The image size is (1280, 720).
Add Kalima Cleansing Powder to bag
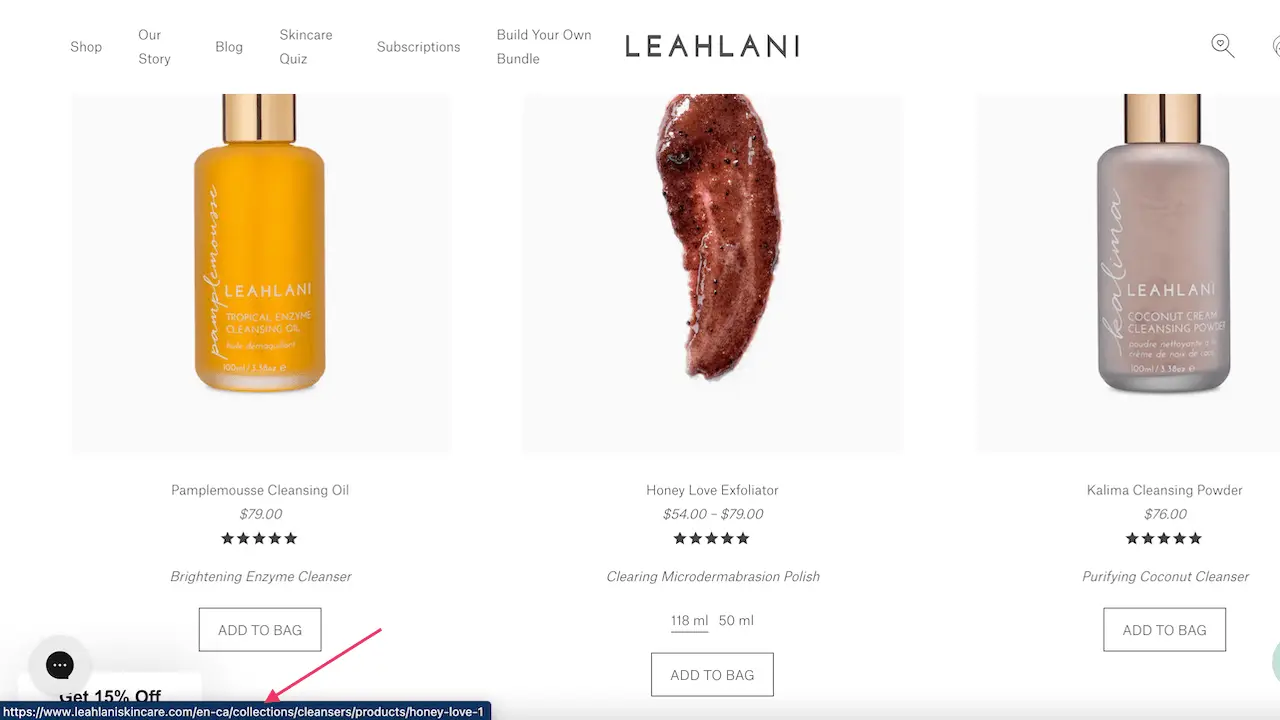(x=1164, y=629)
